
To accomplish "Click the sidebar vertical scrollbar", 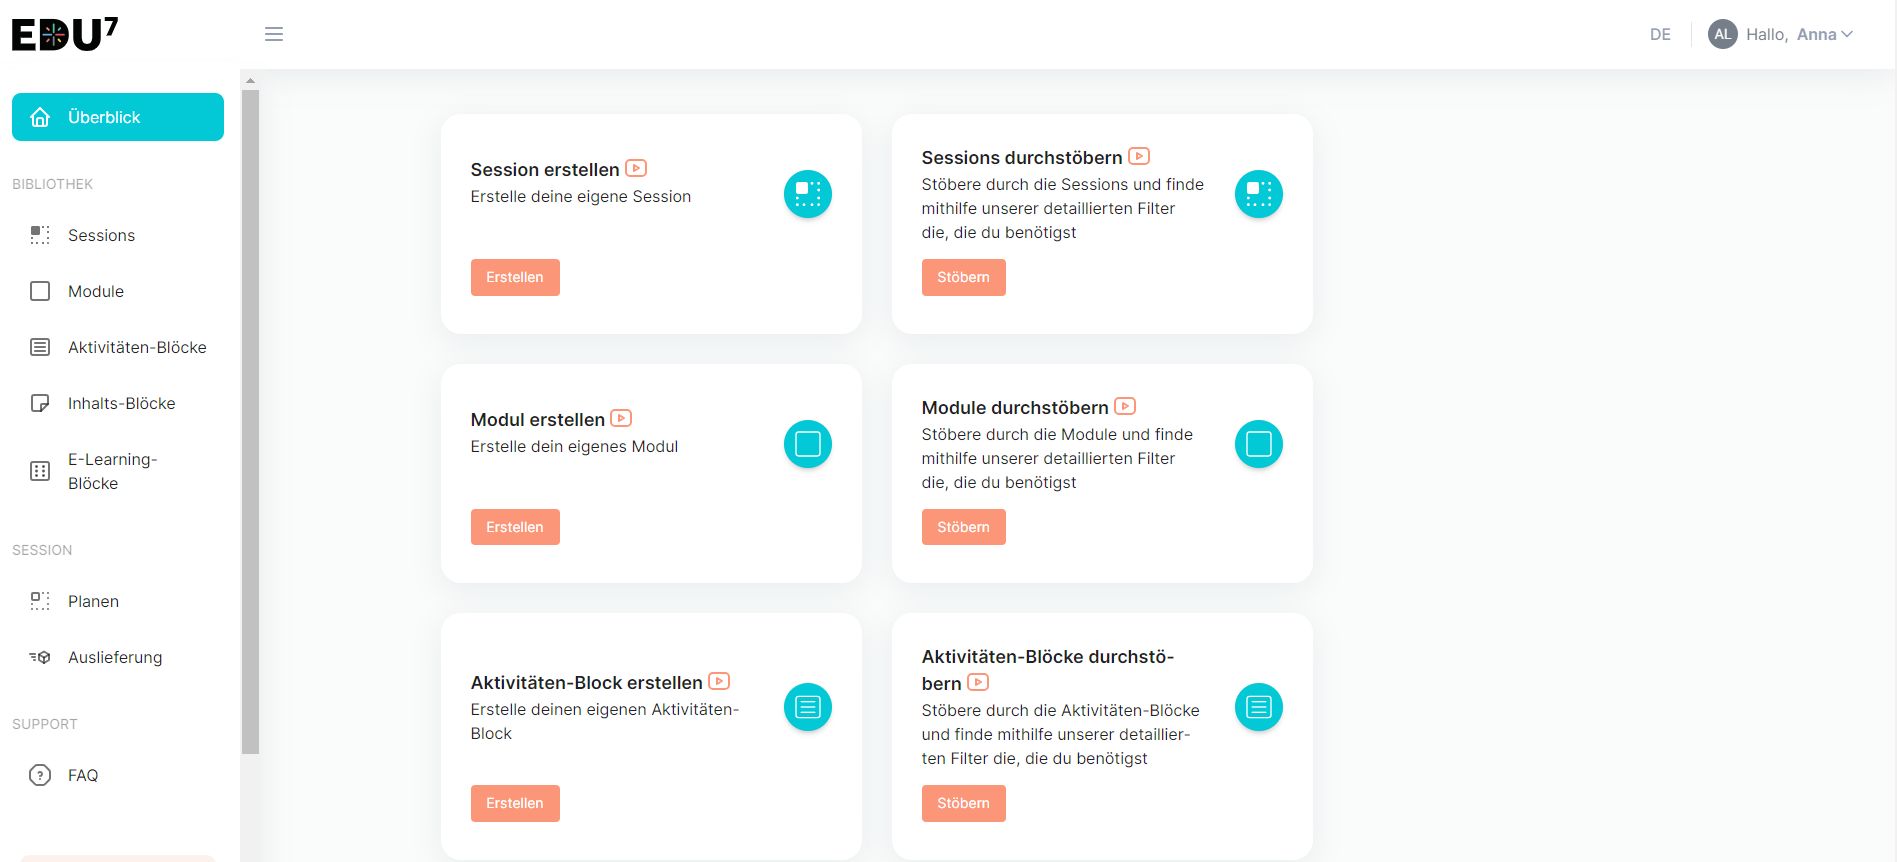I will click(x=250, y=421).
